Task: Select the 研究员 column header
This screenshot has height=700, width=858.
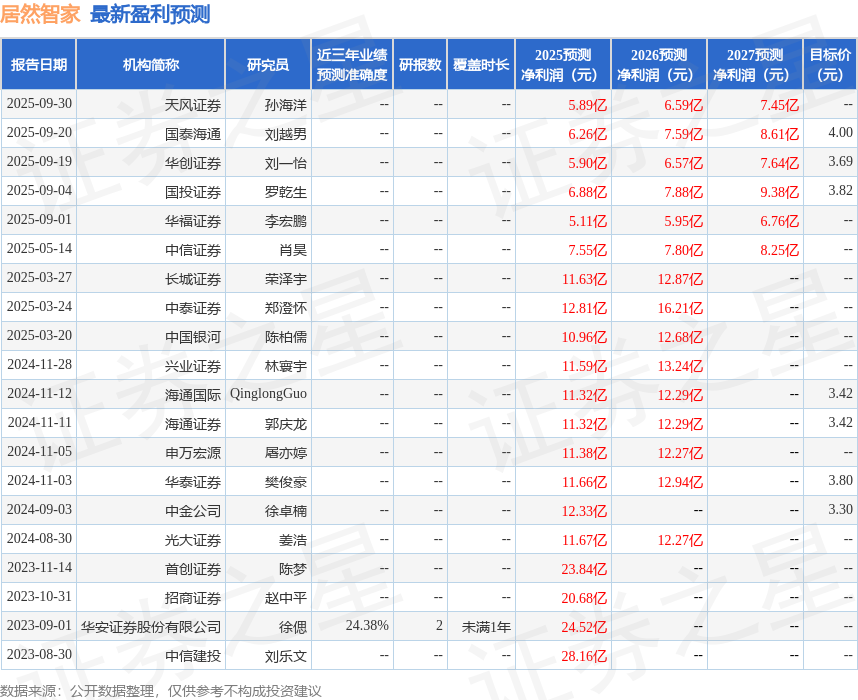Action: 268,65
